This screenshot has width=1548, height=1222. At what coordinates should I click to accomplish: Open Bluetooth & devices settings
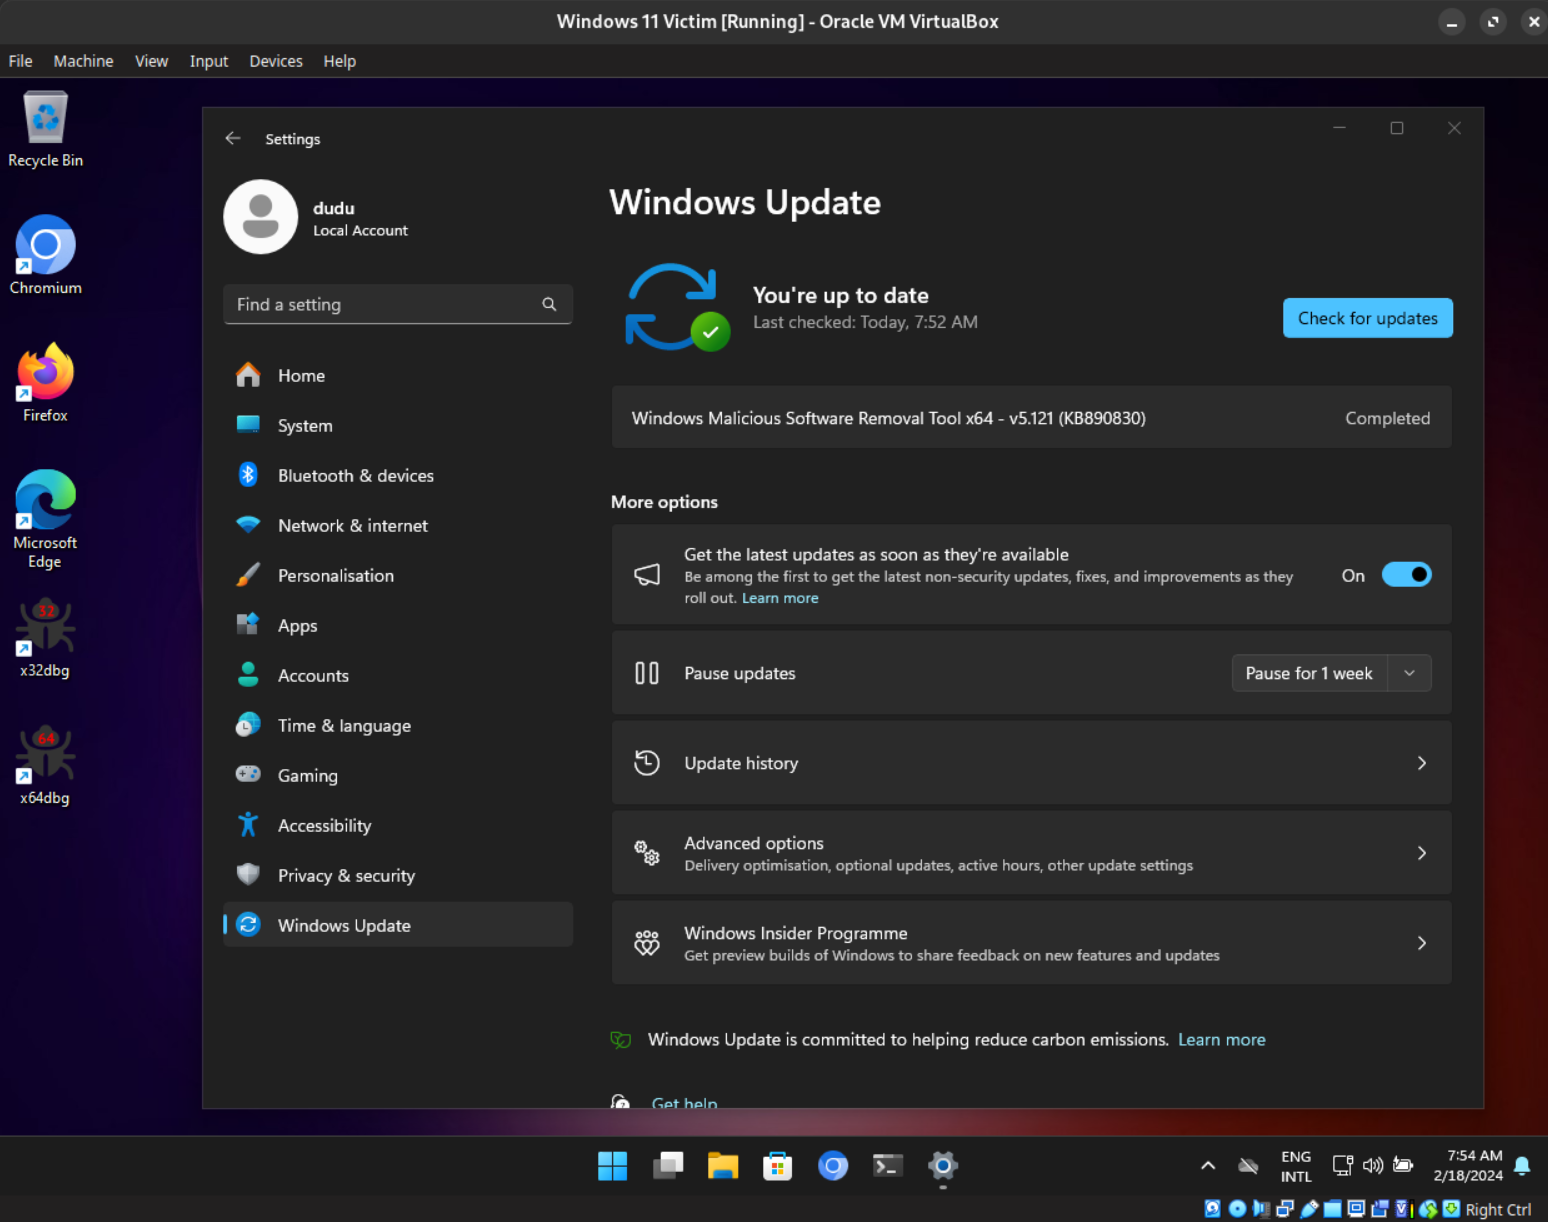398,475
